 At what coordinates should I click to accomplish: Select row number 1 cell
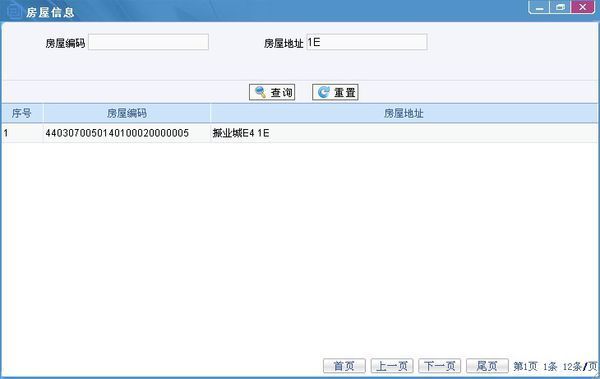(x=22, y=133)
